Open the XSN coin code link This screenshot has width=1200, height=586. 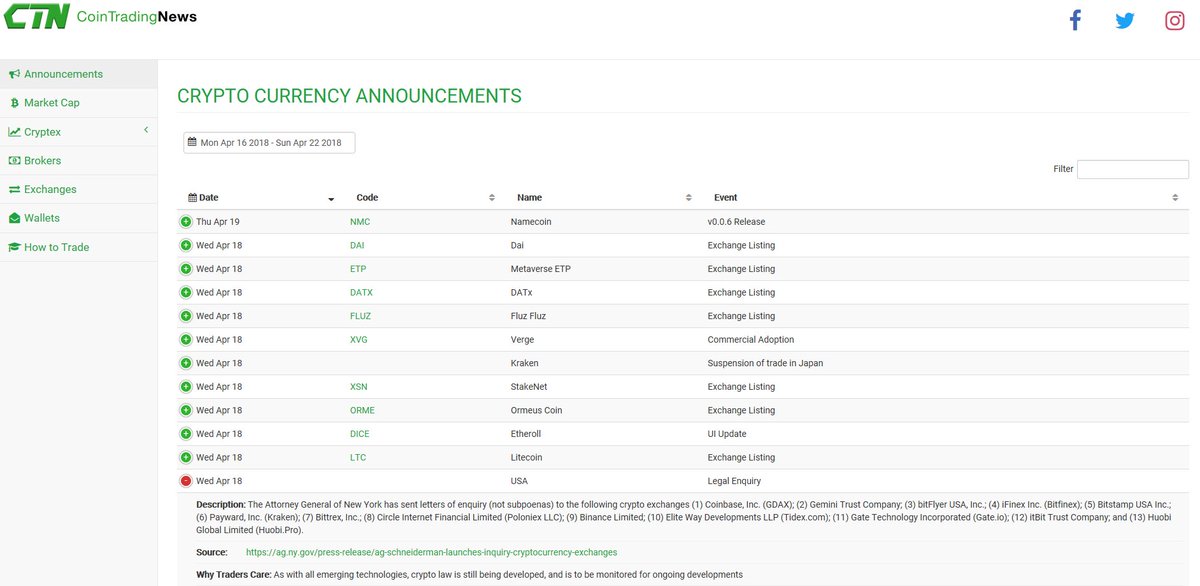(359, 387)
